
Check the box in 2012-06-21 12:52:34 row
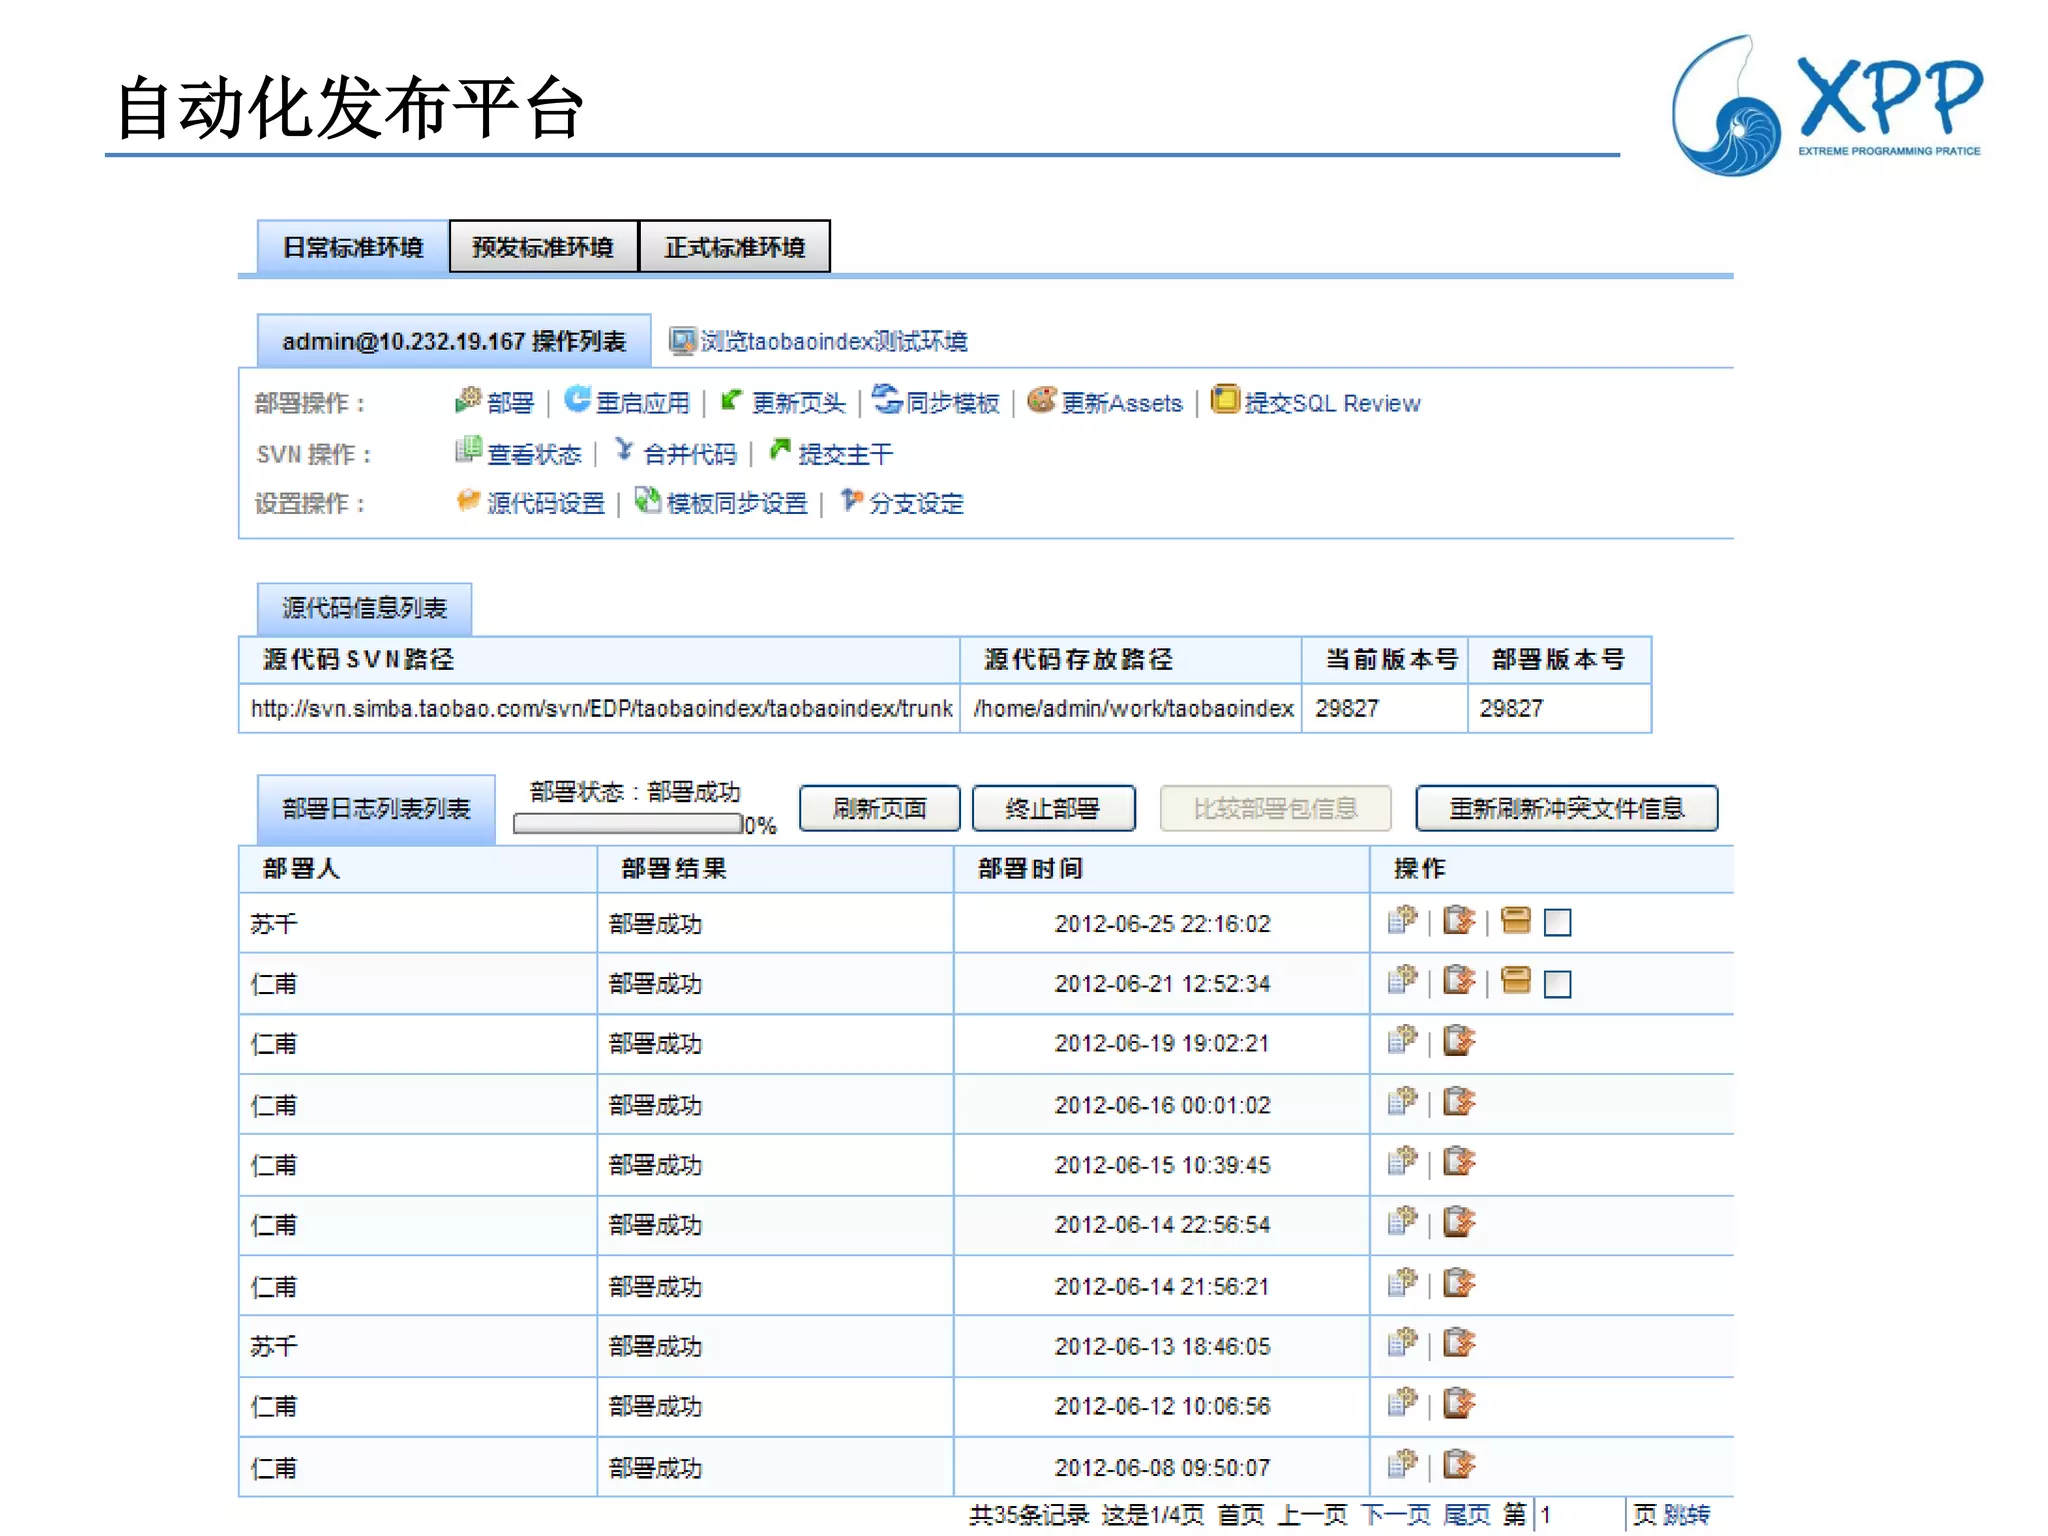1558,984
